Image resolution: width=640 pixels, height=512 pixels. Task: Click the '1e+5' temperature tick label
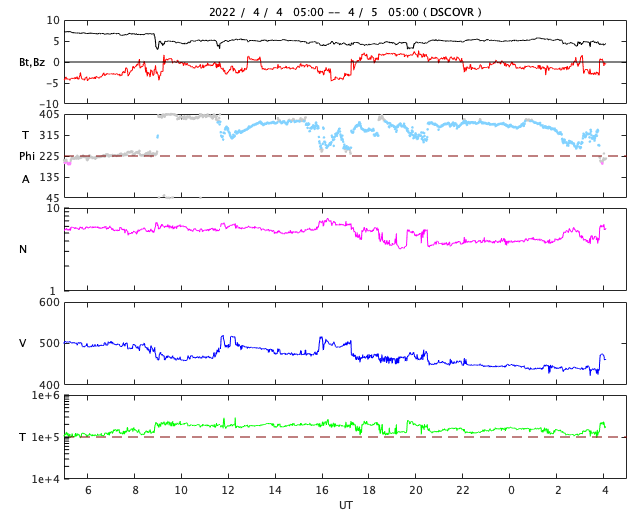(45, 437)
